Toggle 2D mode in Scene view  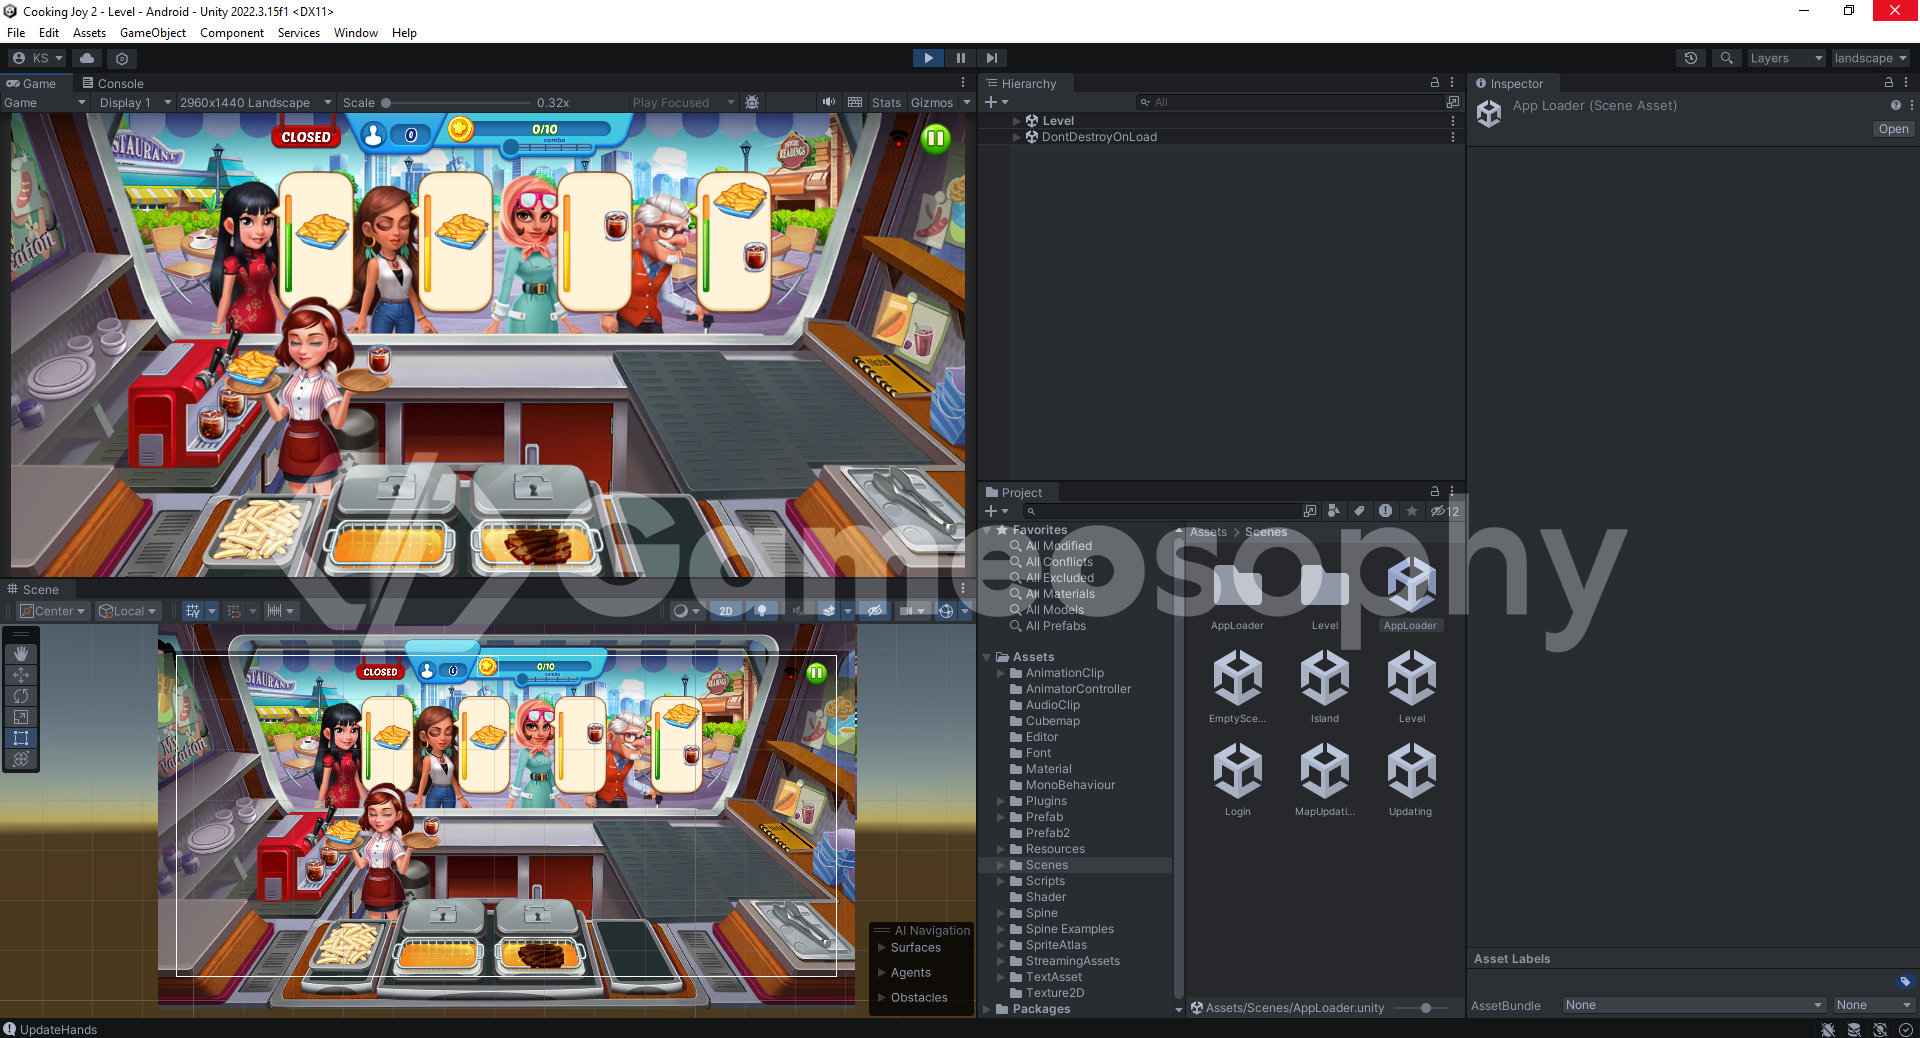[725, 611]
